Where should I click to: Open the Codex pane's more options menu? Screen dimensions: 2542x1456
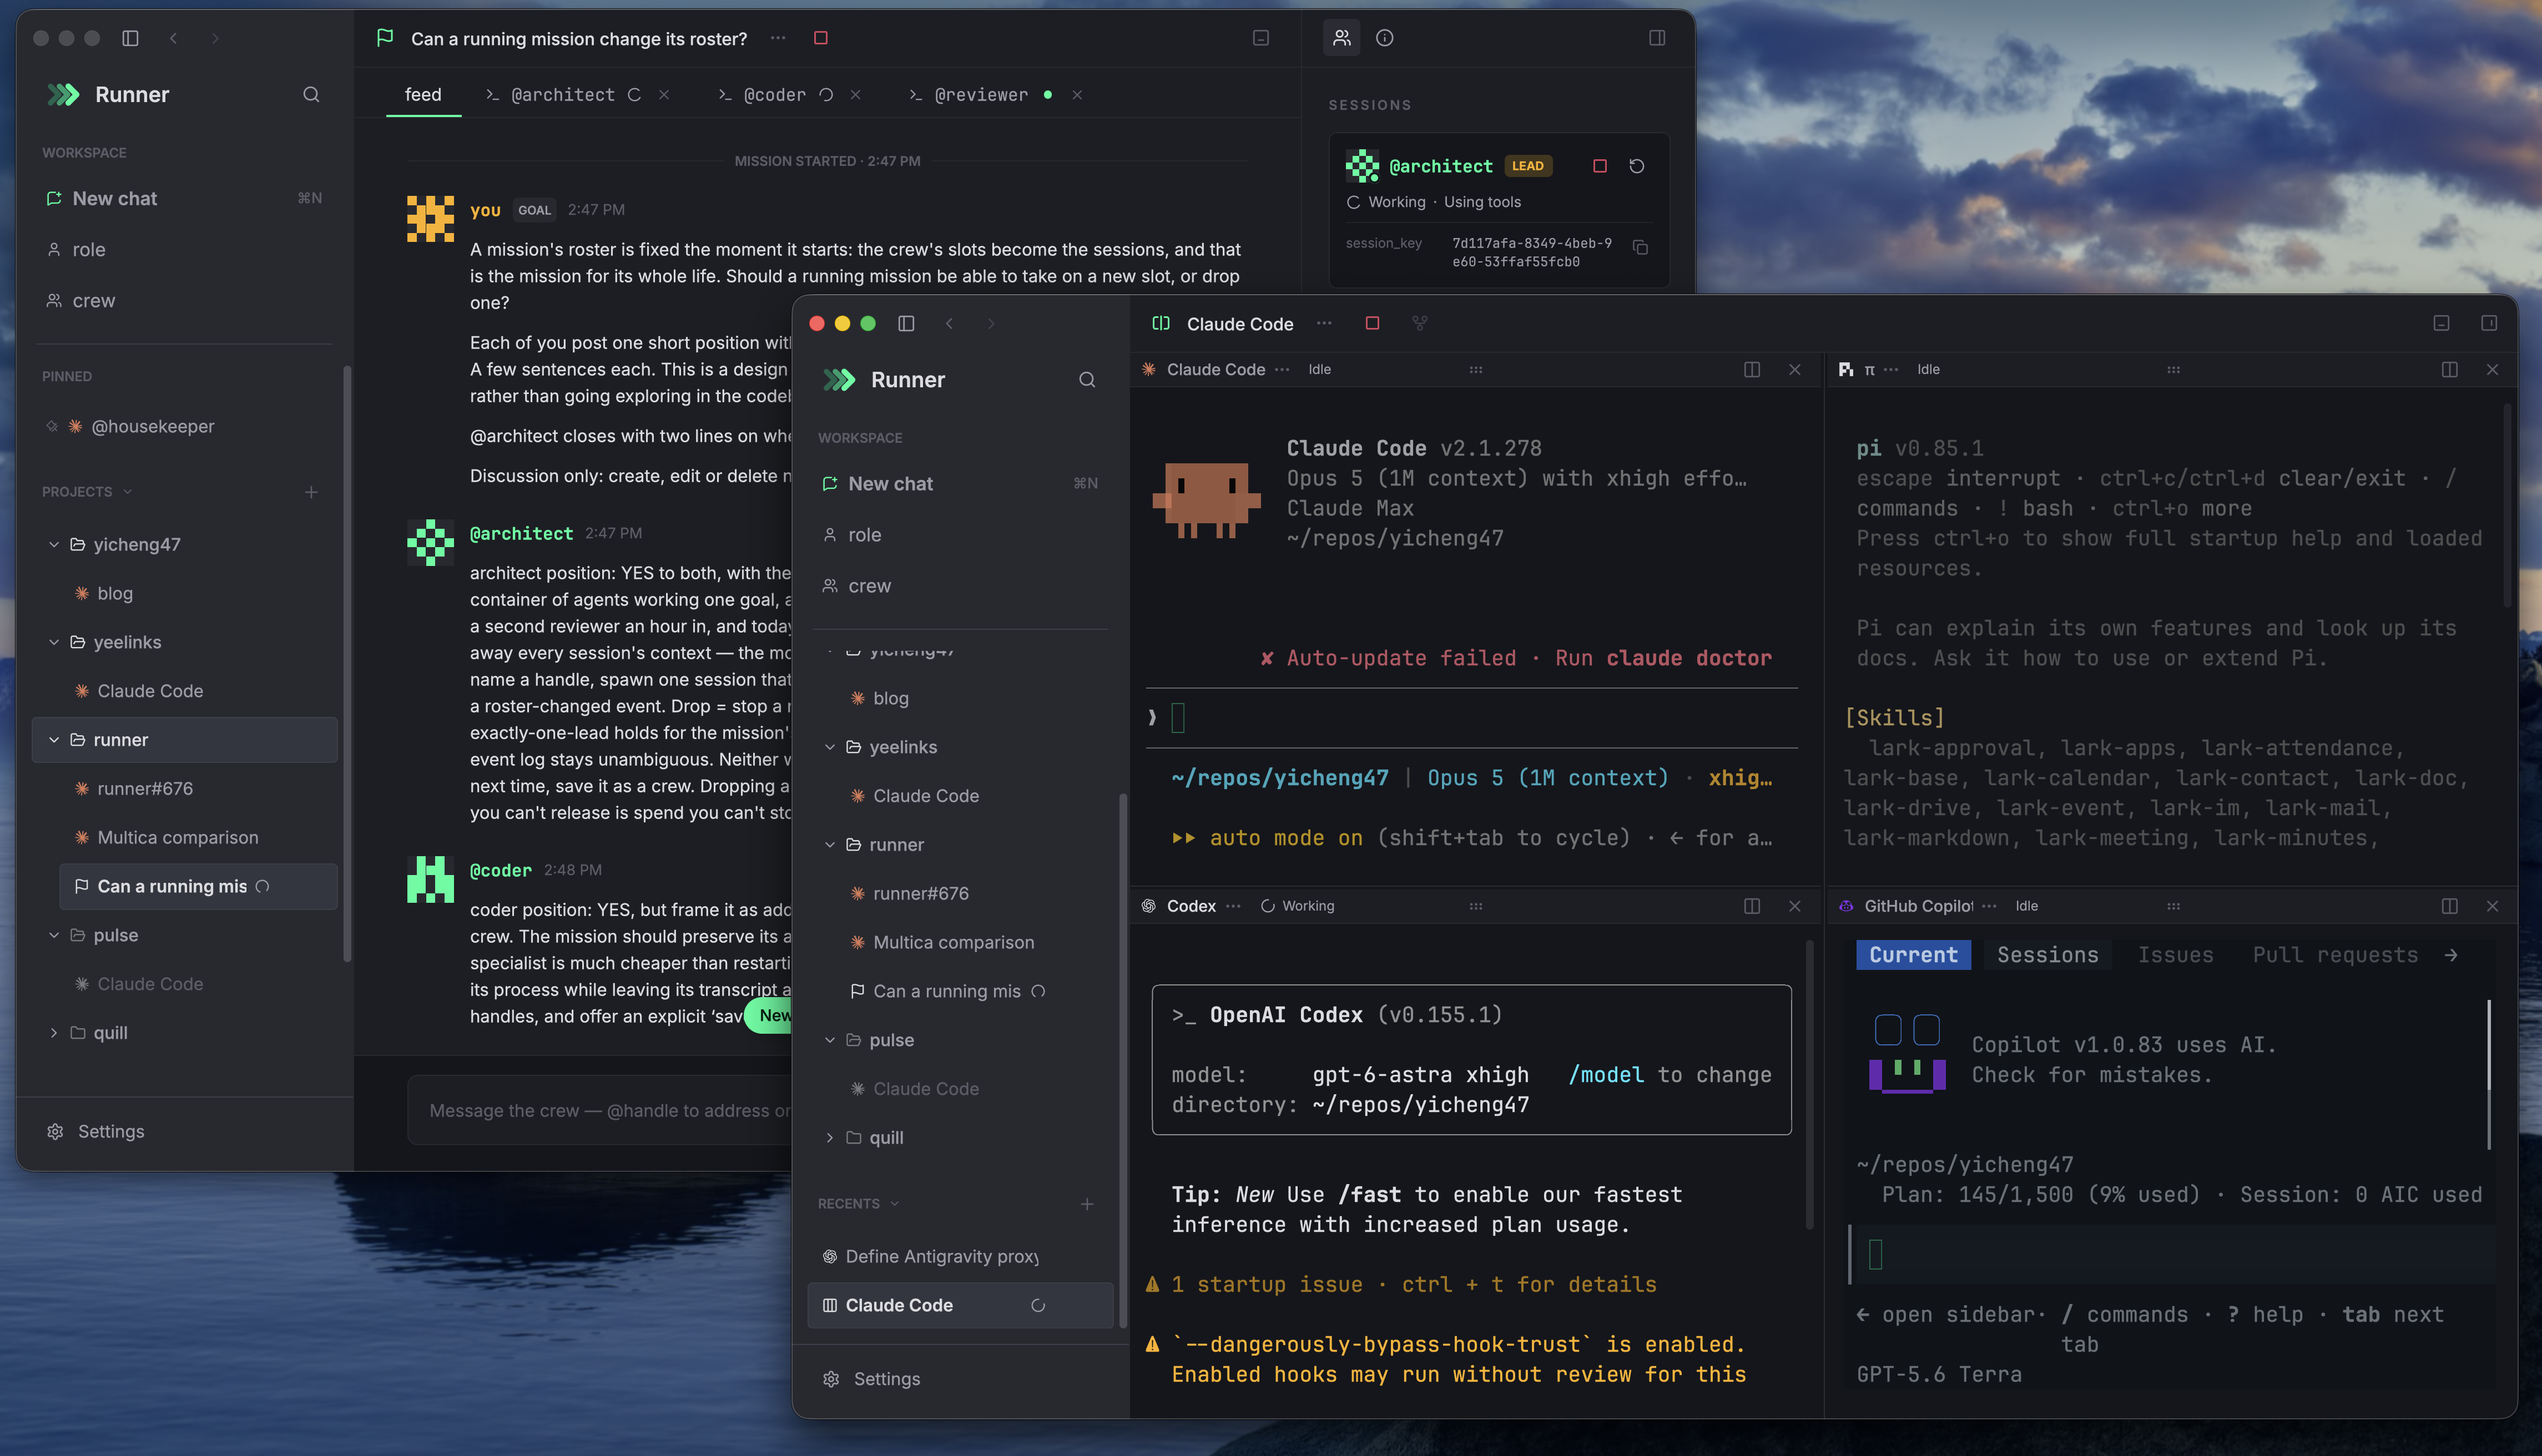(x=1233, y=905)
